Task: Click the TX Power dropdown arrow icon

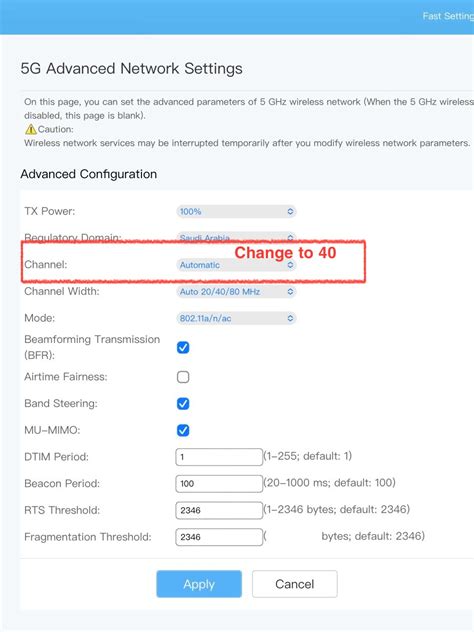Action: [x=290, y=212]
